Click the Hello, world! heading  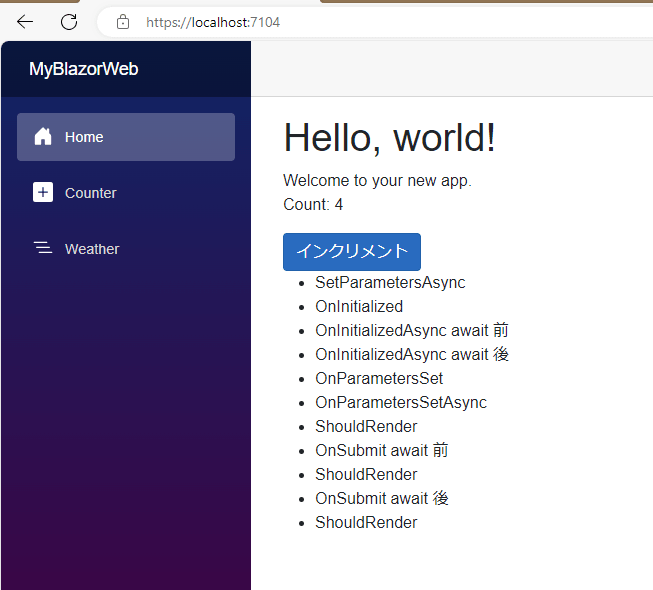(389, 138)
